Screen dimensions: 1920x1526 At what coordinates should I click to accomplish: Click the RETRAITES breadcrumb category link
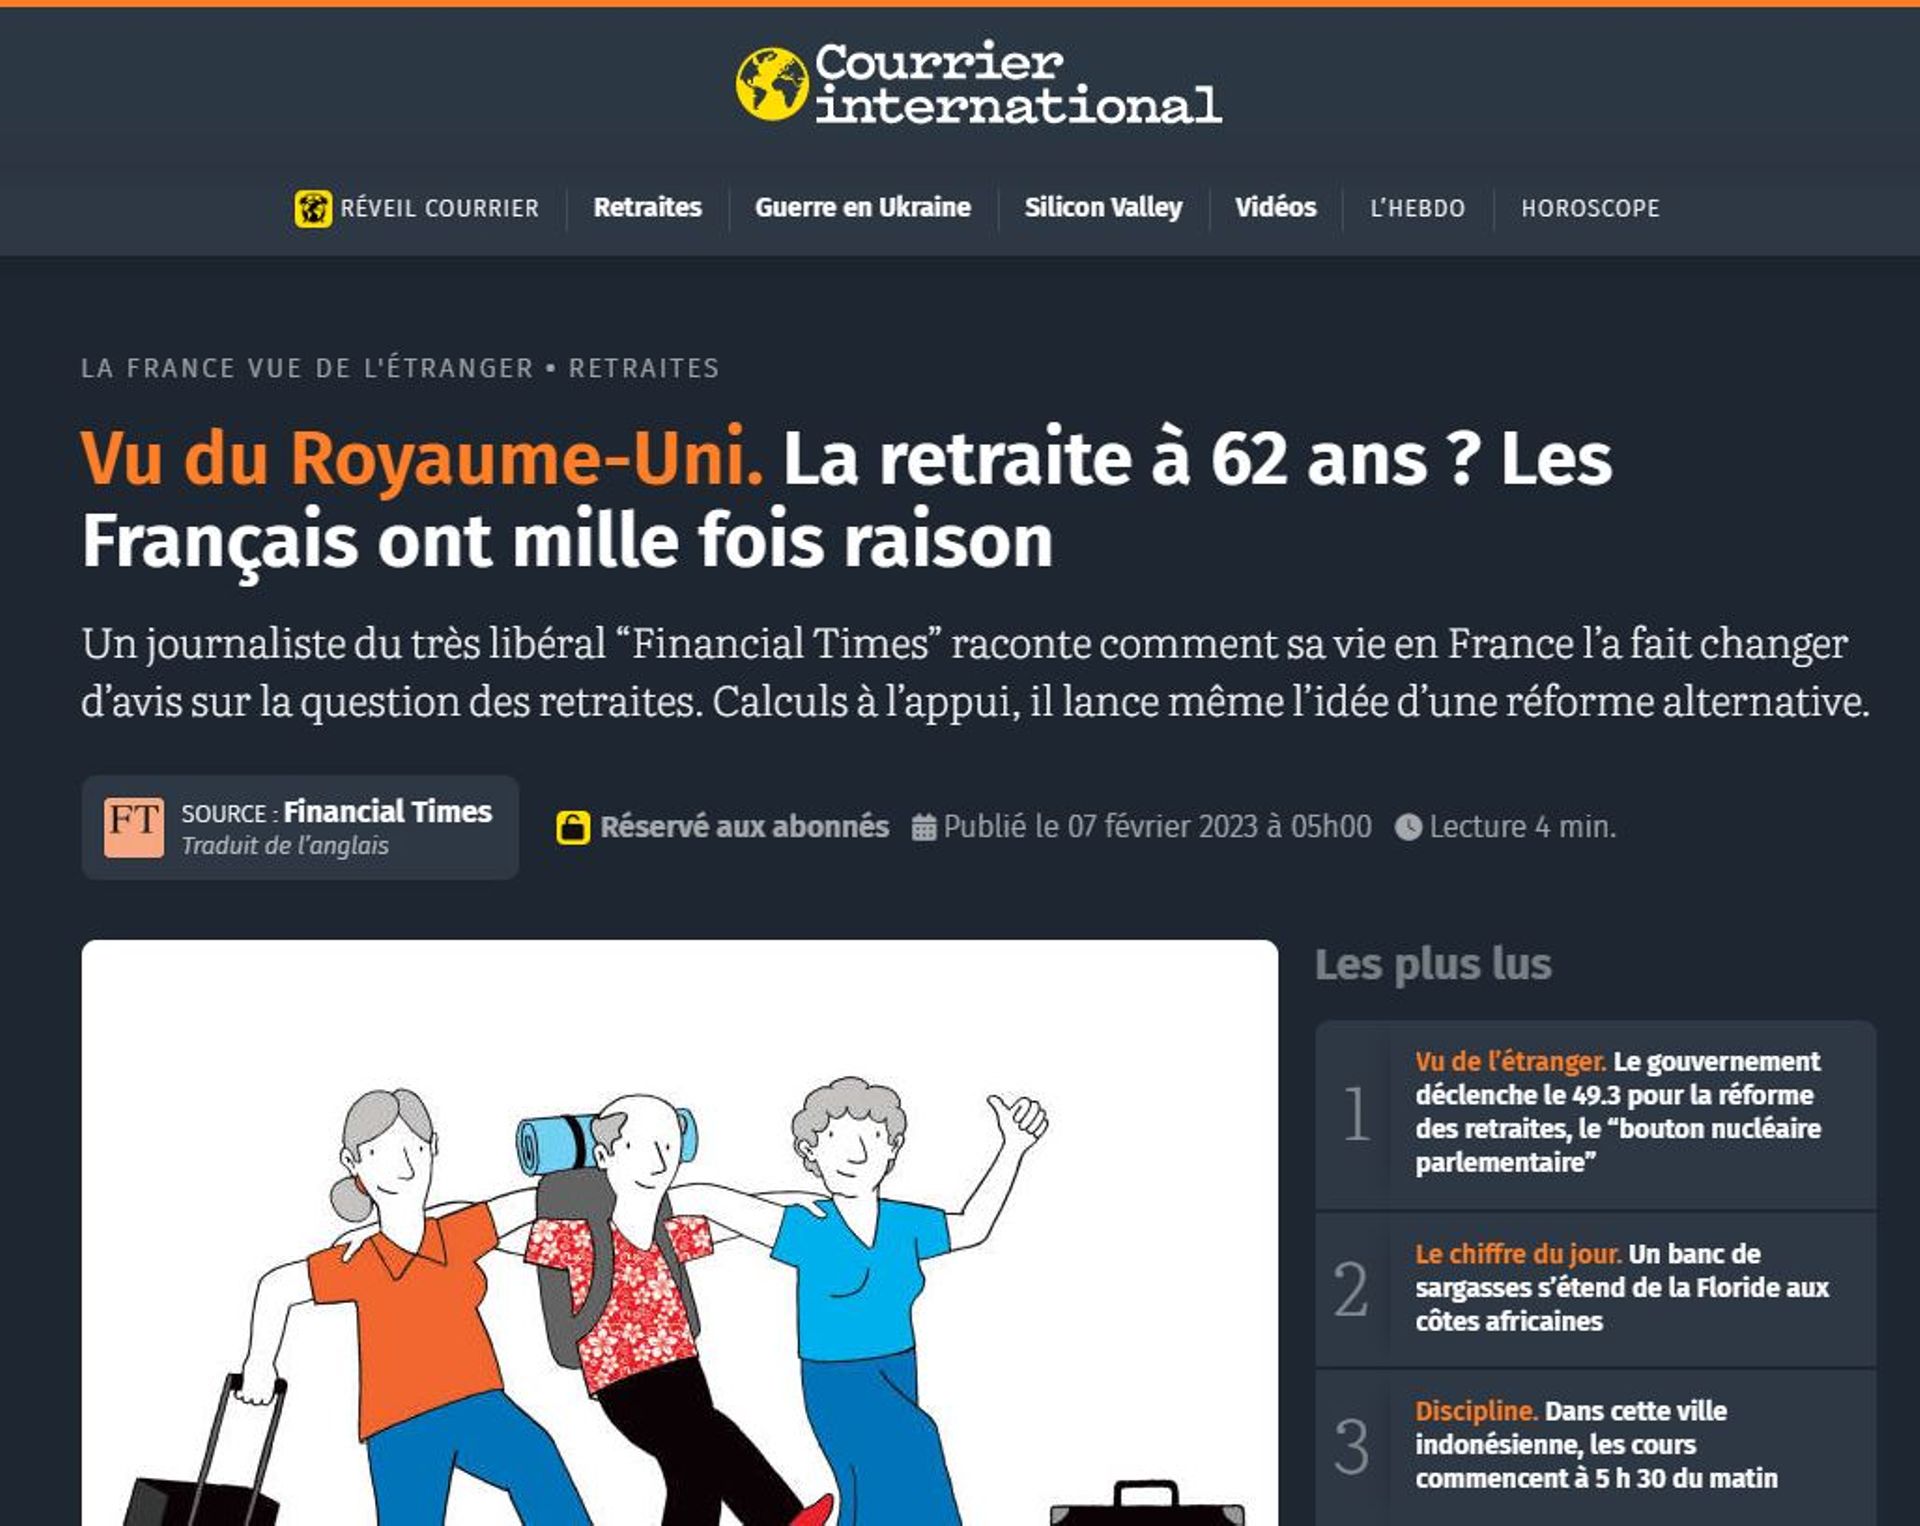644,368
